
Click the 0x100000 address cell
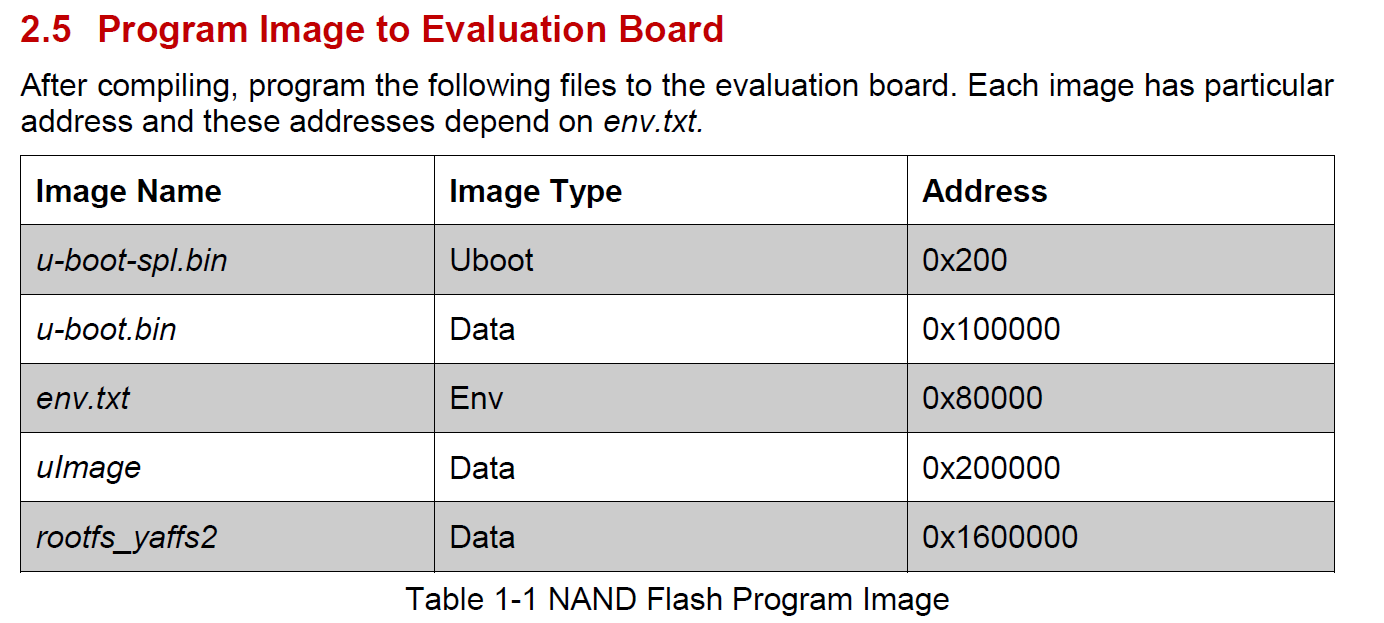pyautogui.click(x=990, y=329)
